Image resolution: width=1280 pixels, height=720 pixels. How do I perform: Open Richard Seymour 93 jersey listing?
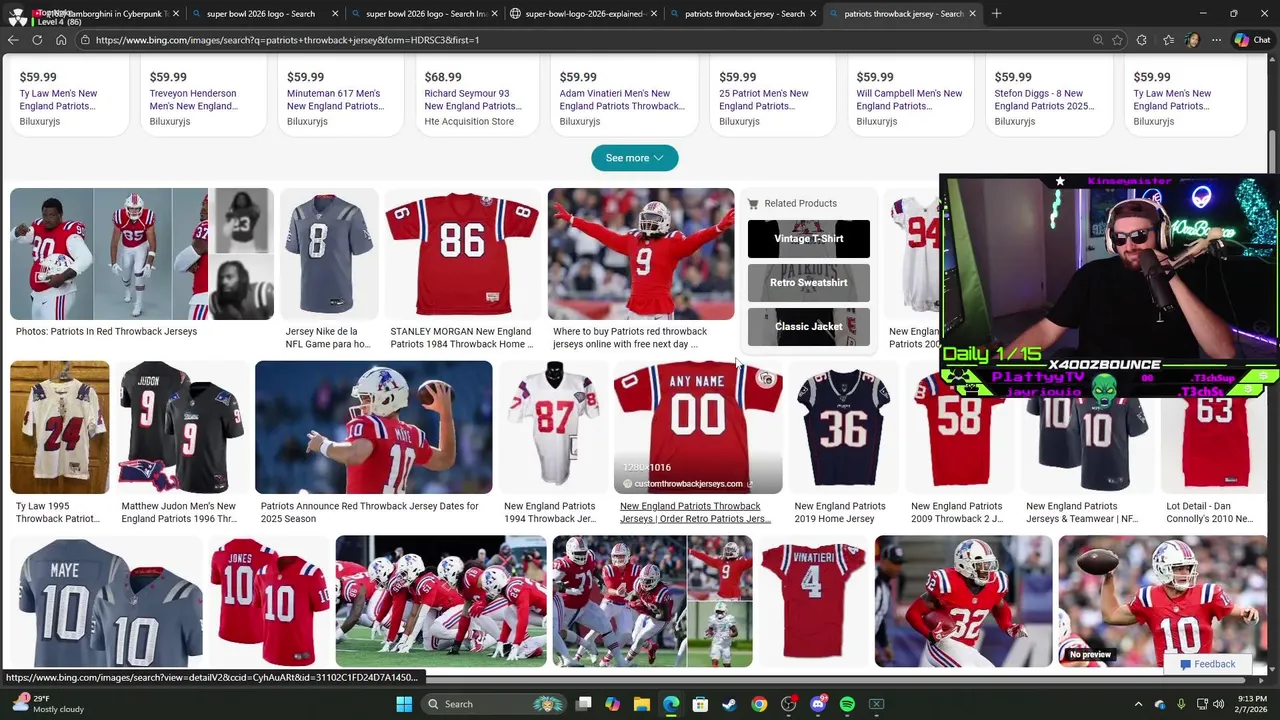coord(473,100)
